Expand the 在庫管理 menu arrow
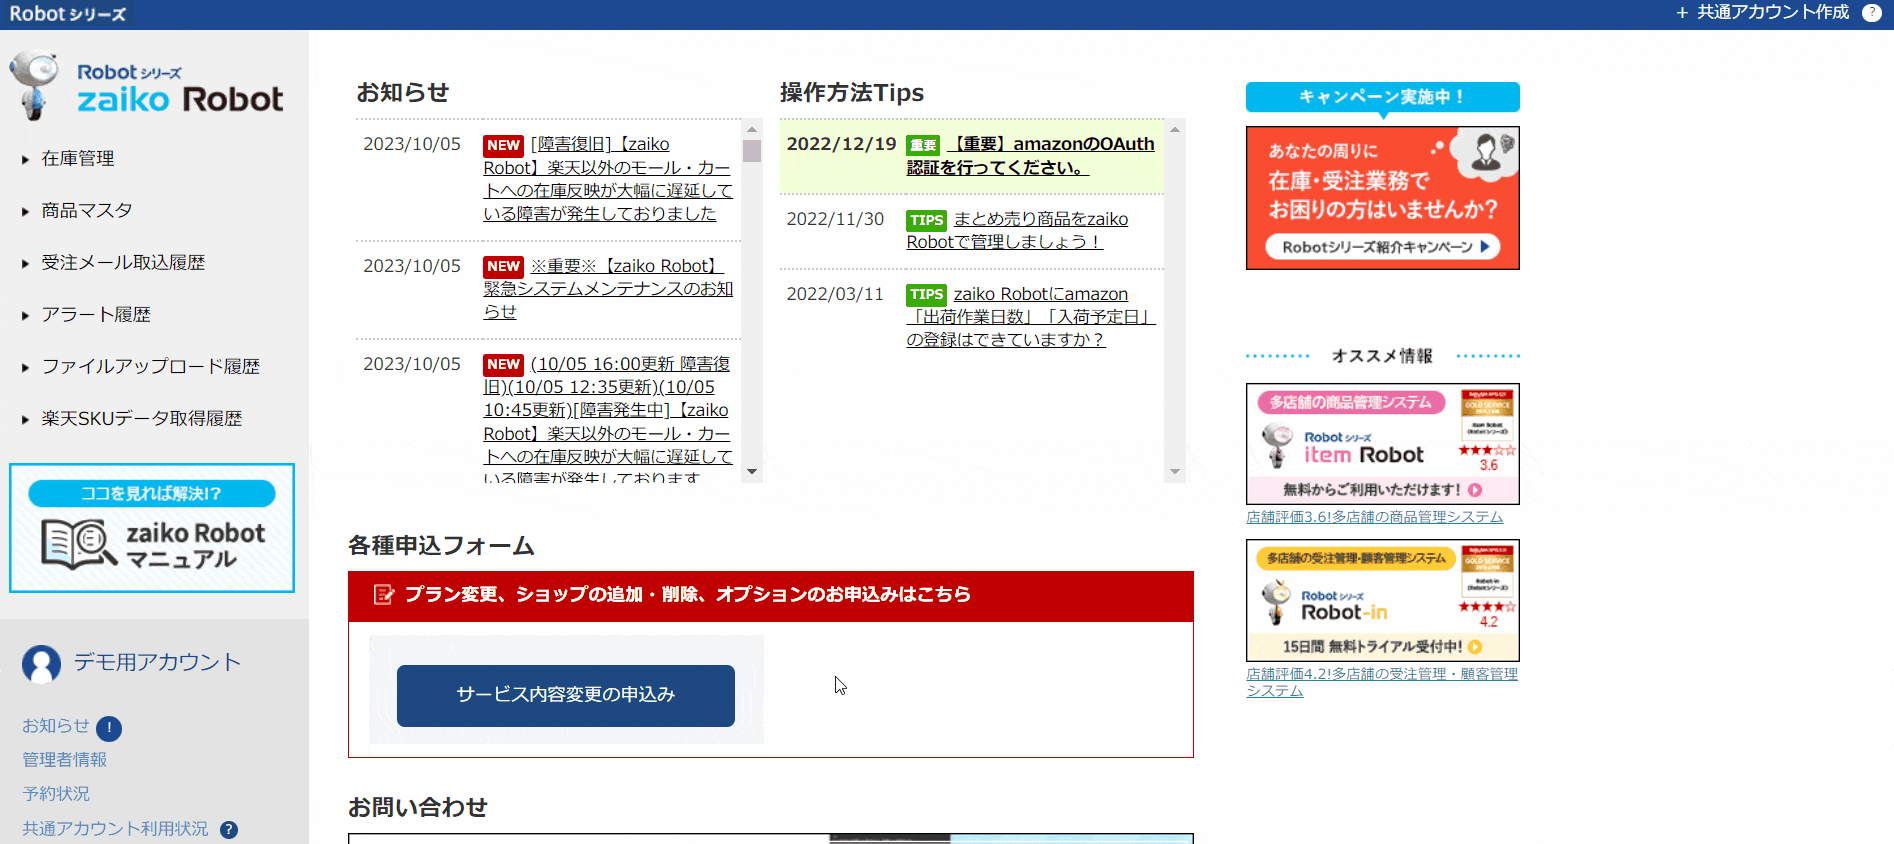The width and height of the screenshot is (1894, 844). pyautogui.click(x=26, y=159)
